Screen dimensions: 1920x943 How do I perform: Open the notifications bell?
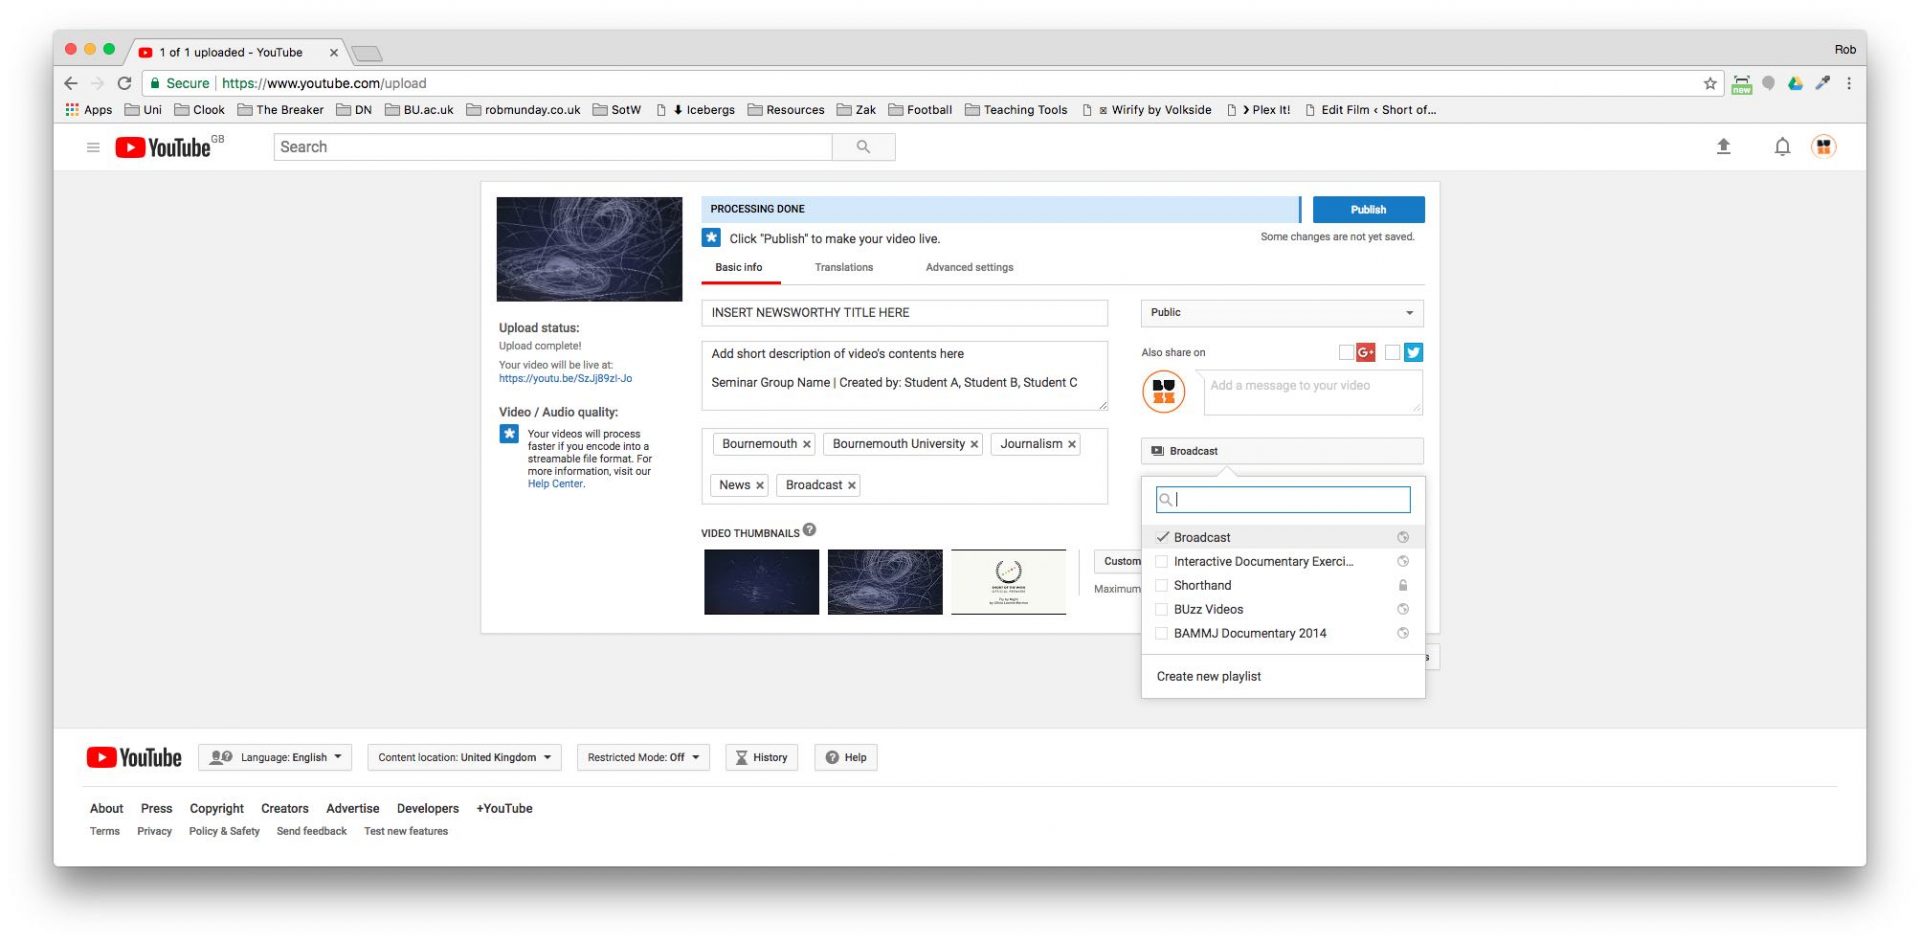click(1782, 147)
